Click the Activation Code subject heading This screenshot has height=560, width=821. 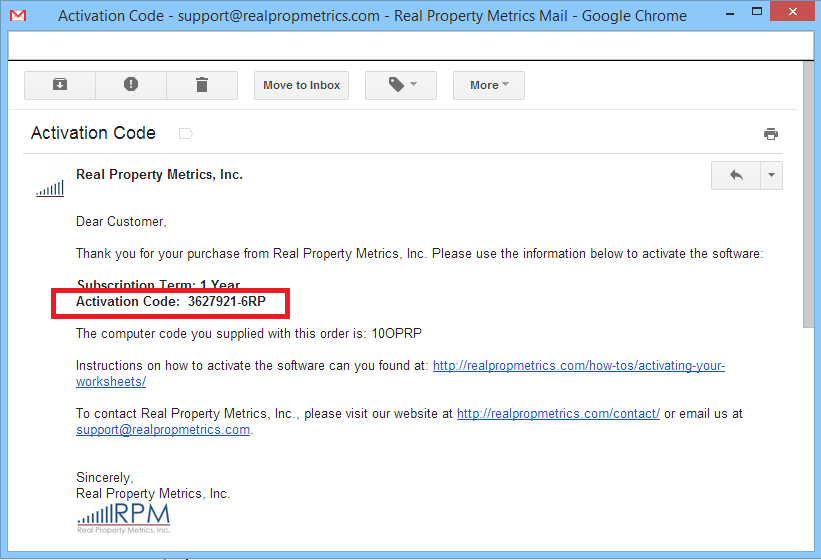(93, 133)
